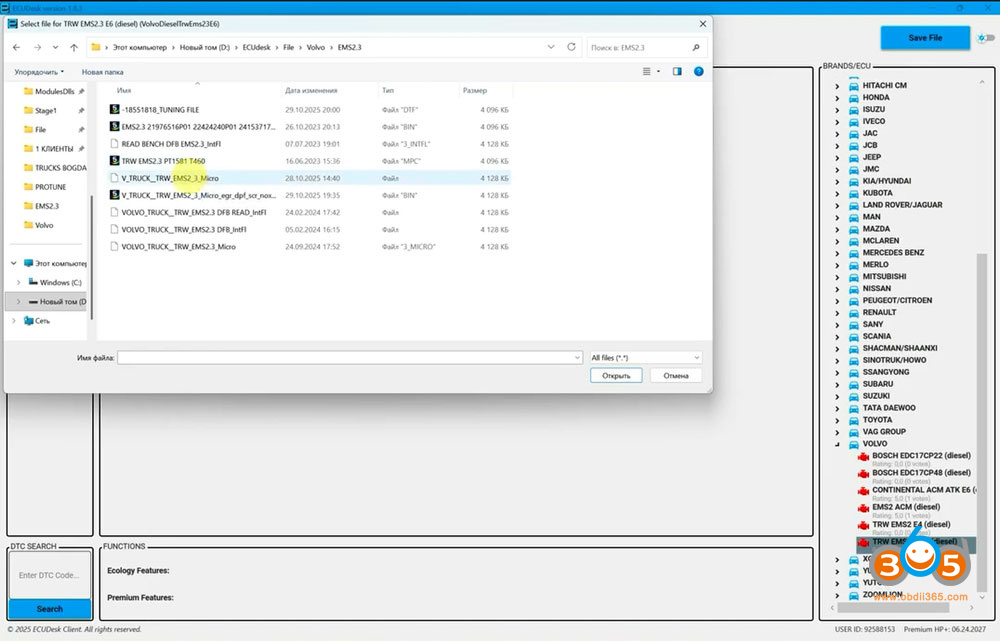Screen dimensions: 1000x641
Task: Open the help icon in file dialog toolbar
Action: [698, 71]
